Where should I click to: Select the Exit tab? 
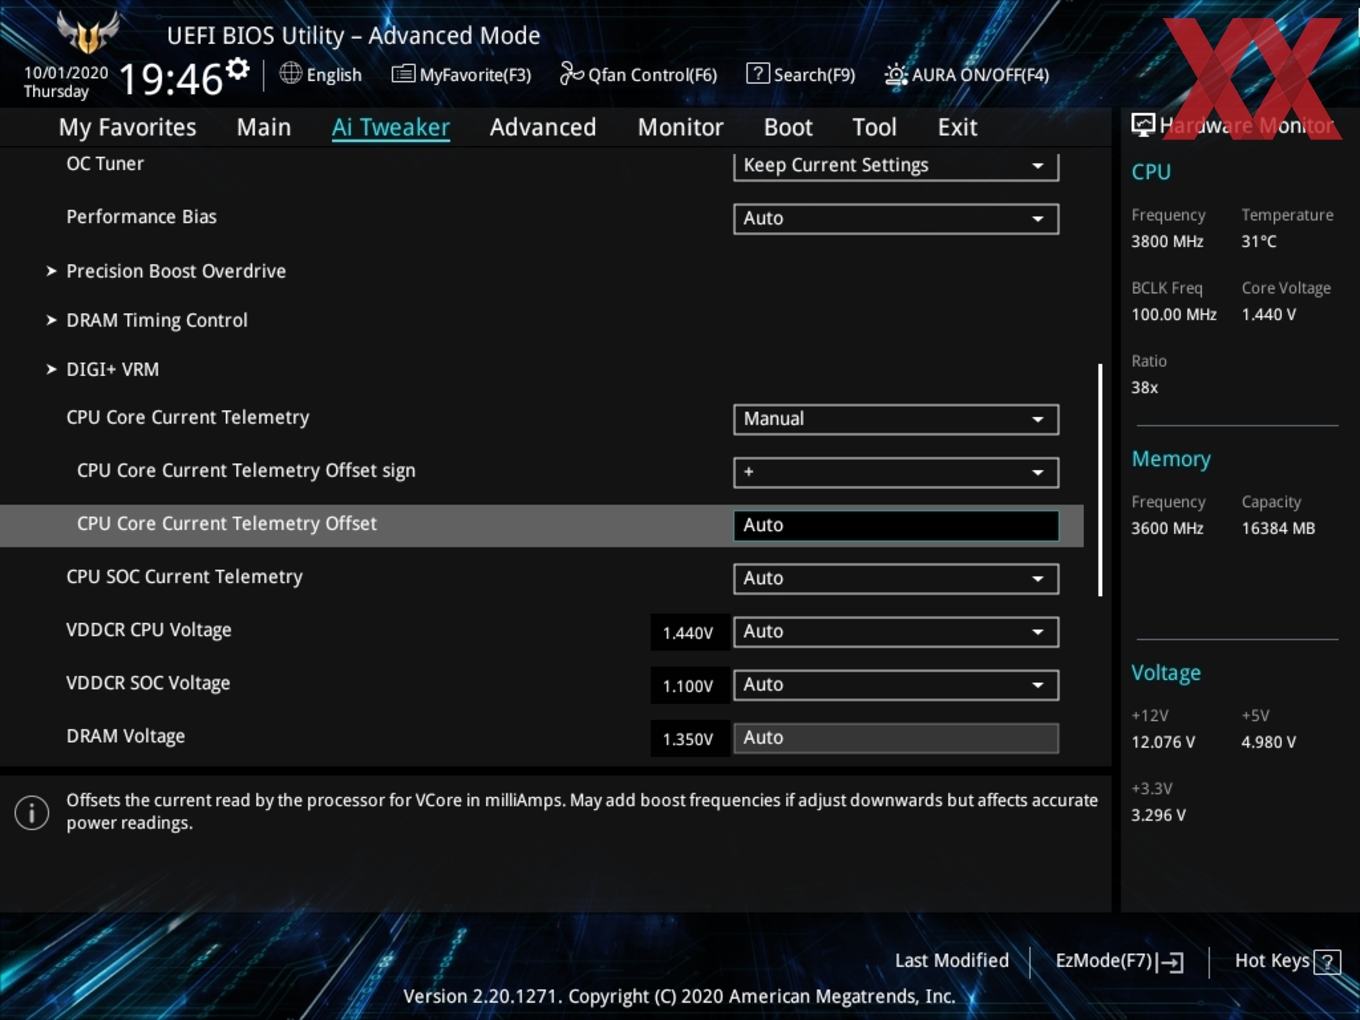tap(957, 127)
